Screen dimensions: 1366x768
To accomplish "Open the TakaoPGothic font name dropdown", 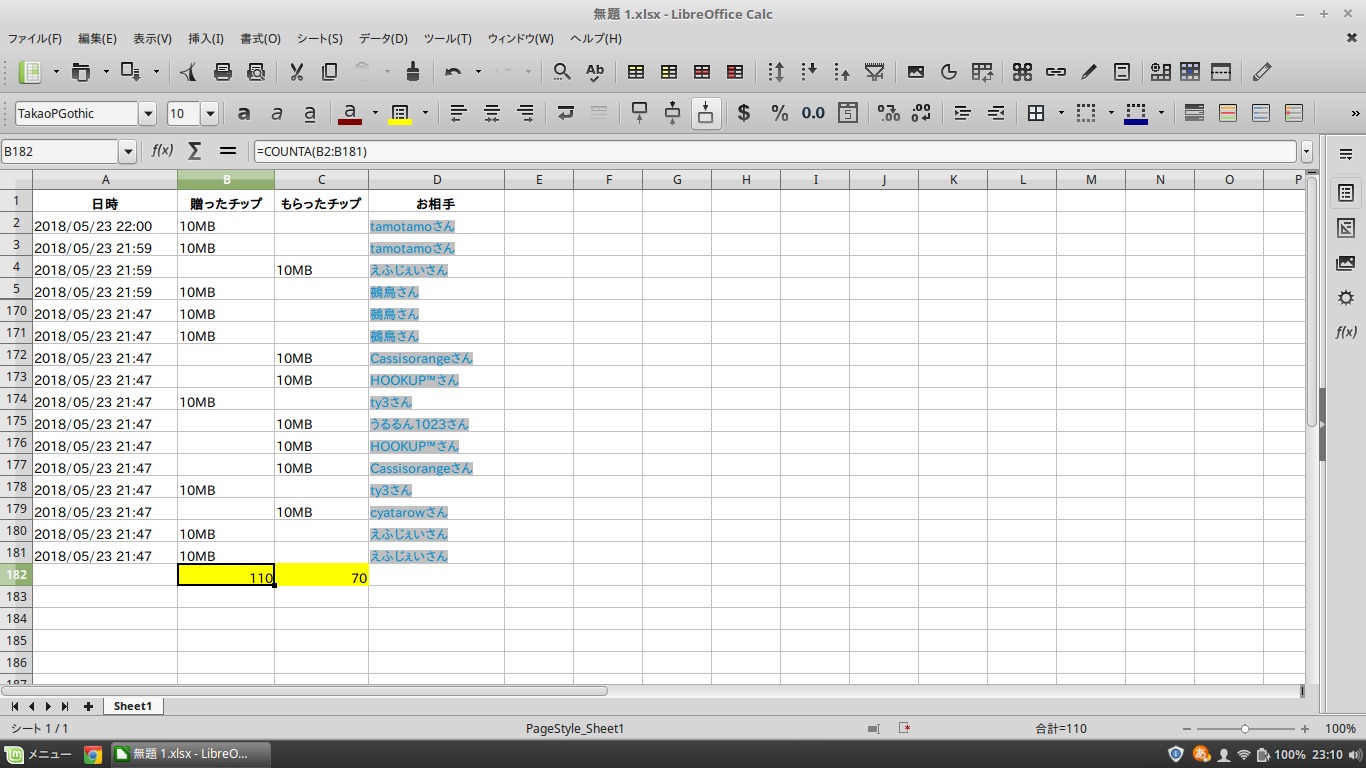I will [x=148, y=114].
